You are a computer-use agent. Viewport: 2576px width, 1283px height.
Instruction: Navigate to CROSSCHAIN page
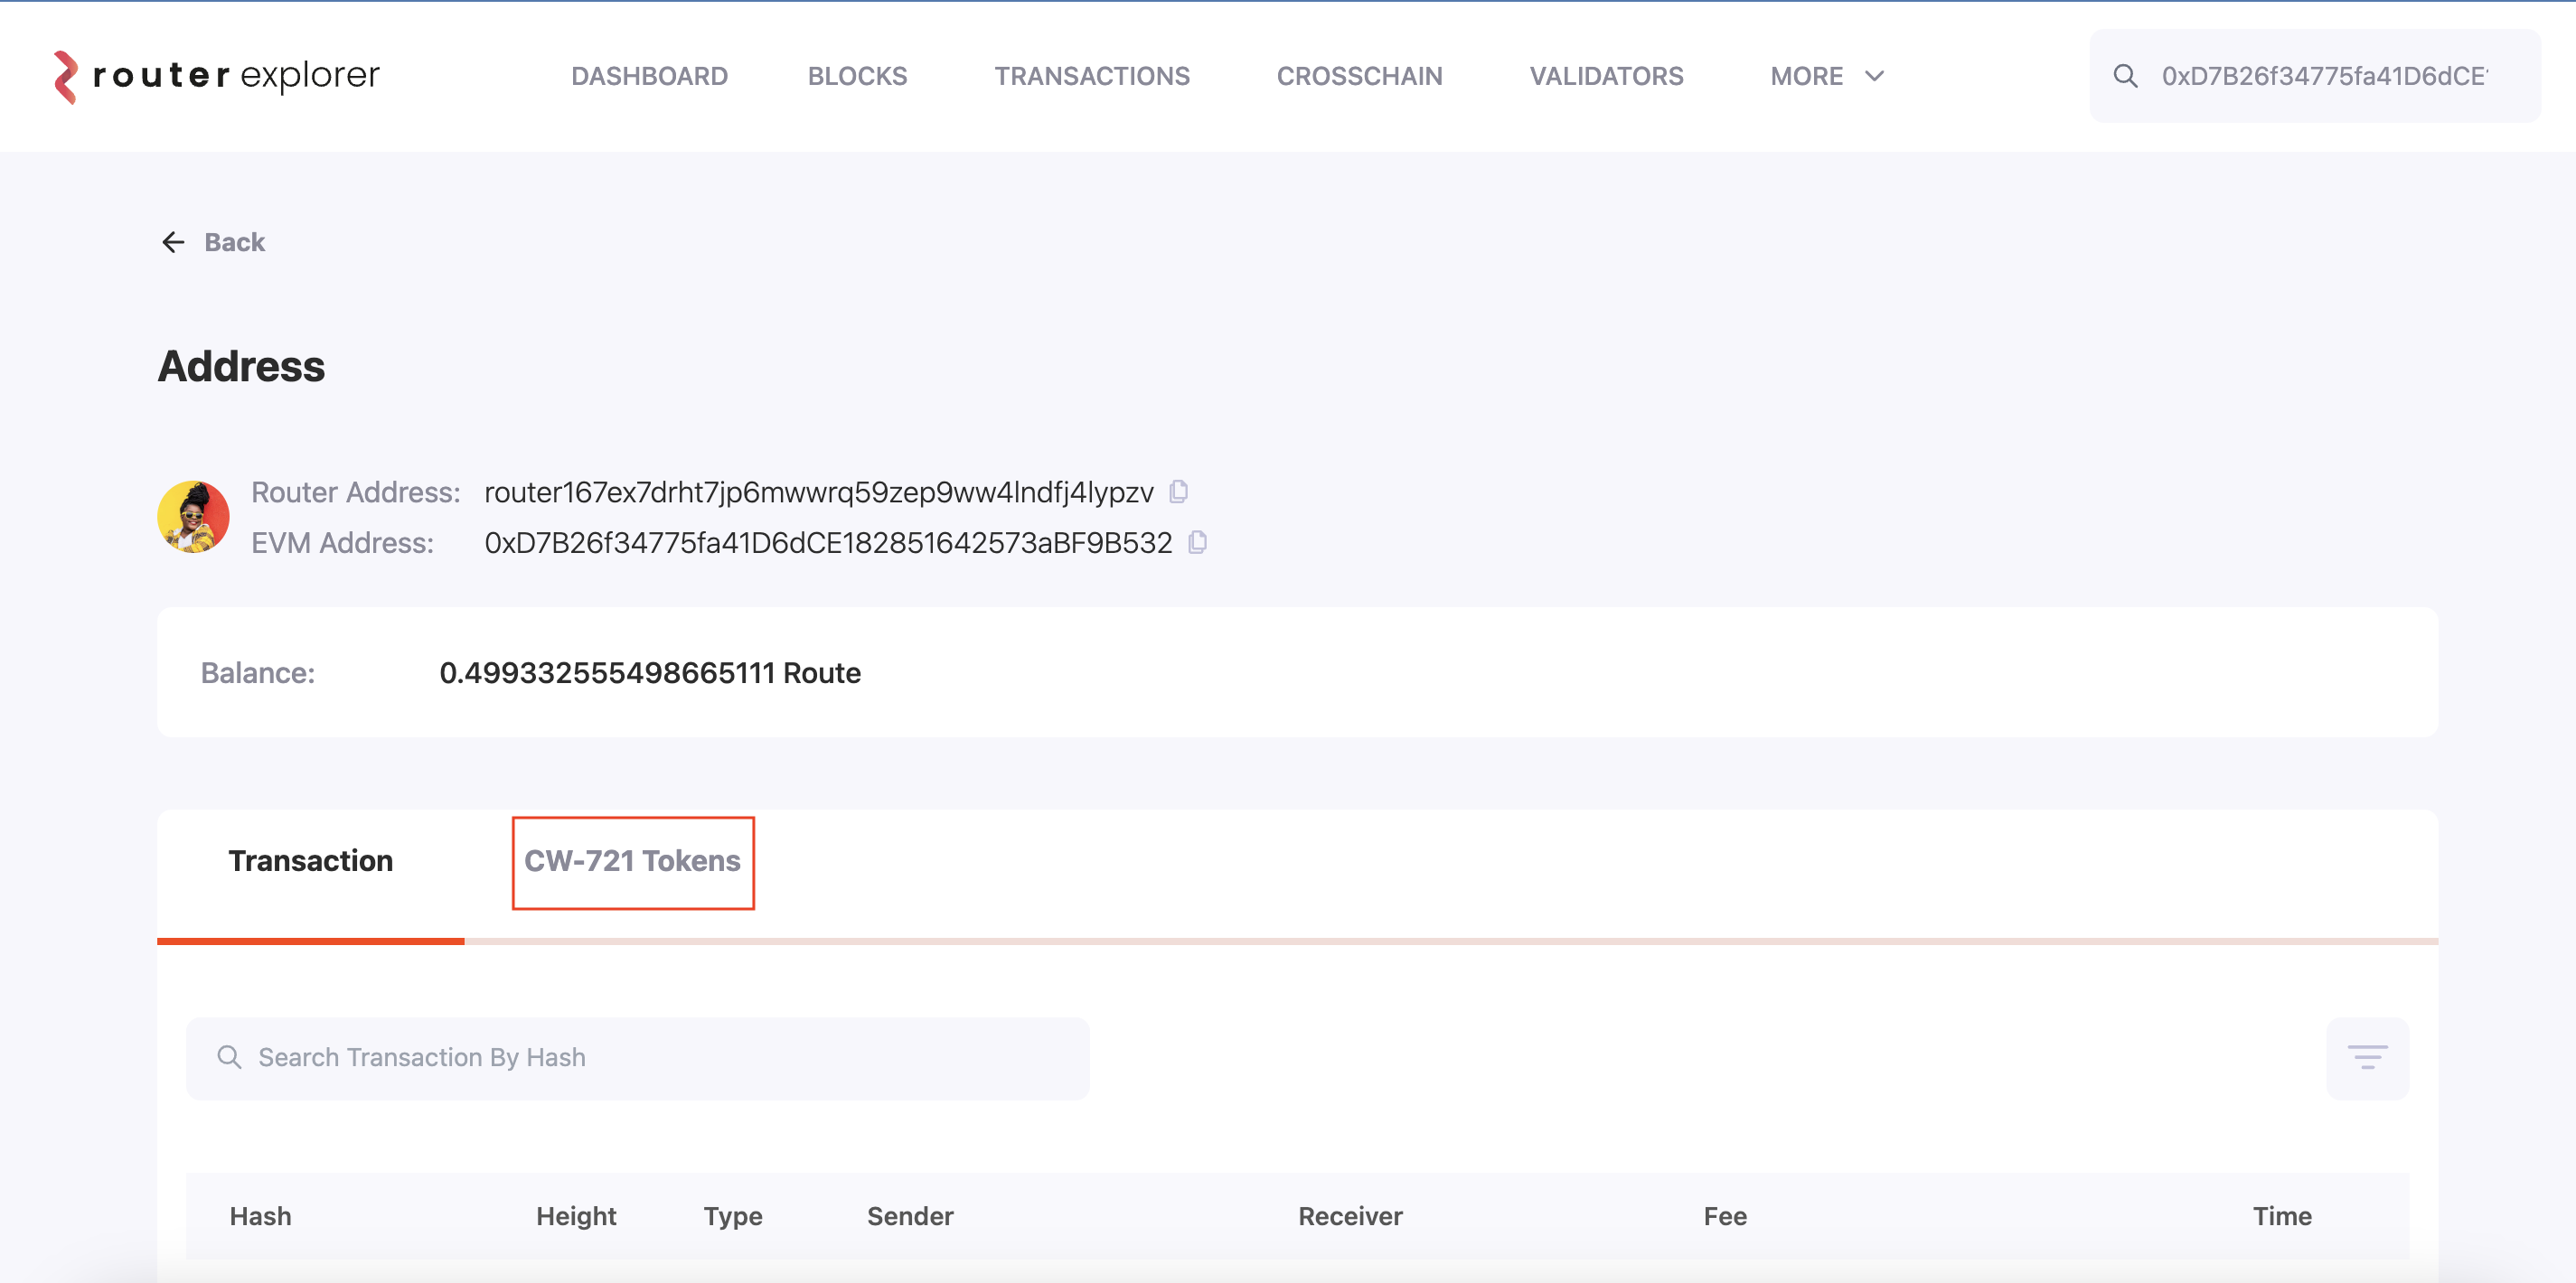[1359, 76]
